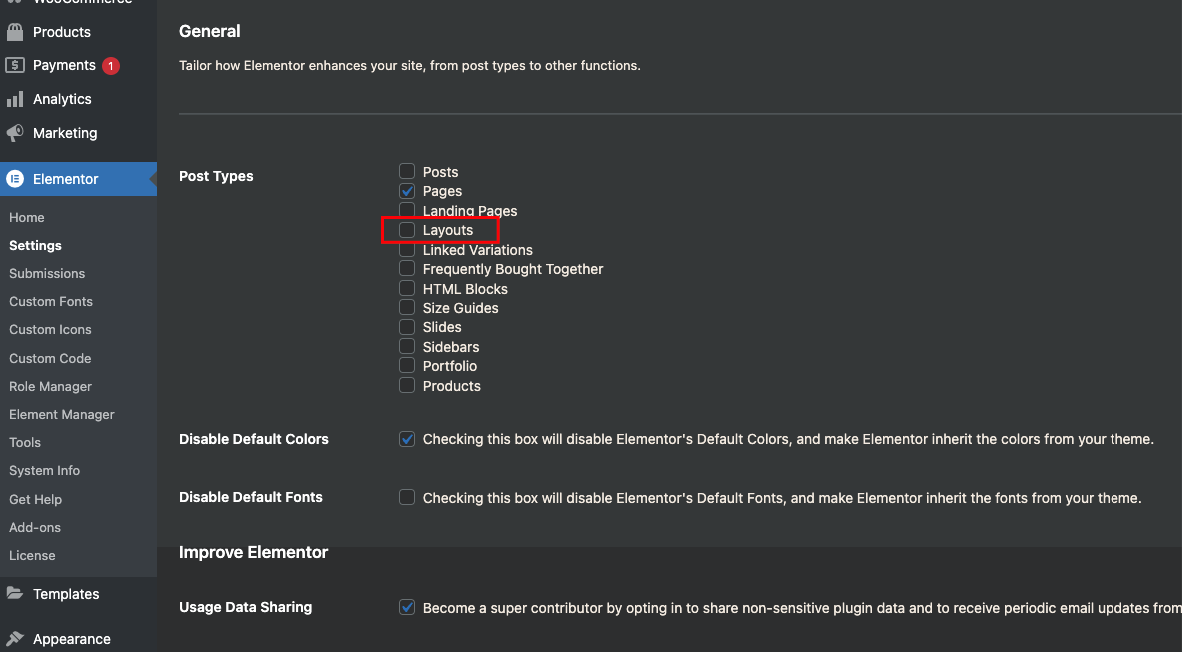Uncheck the Usage Data Sharing checkbox
The width and height of the screenshot is (1182, 652).
pyautogui.click(x=407, y=607)
